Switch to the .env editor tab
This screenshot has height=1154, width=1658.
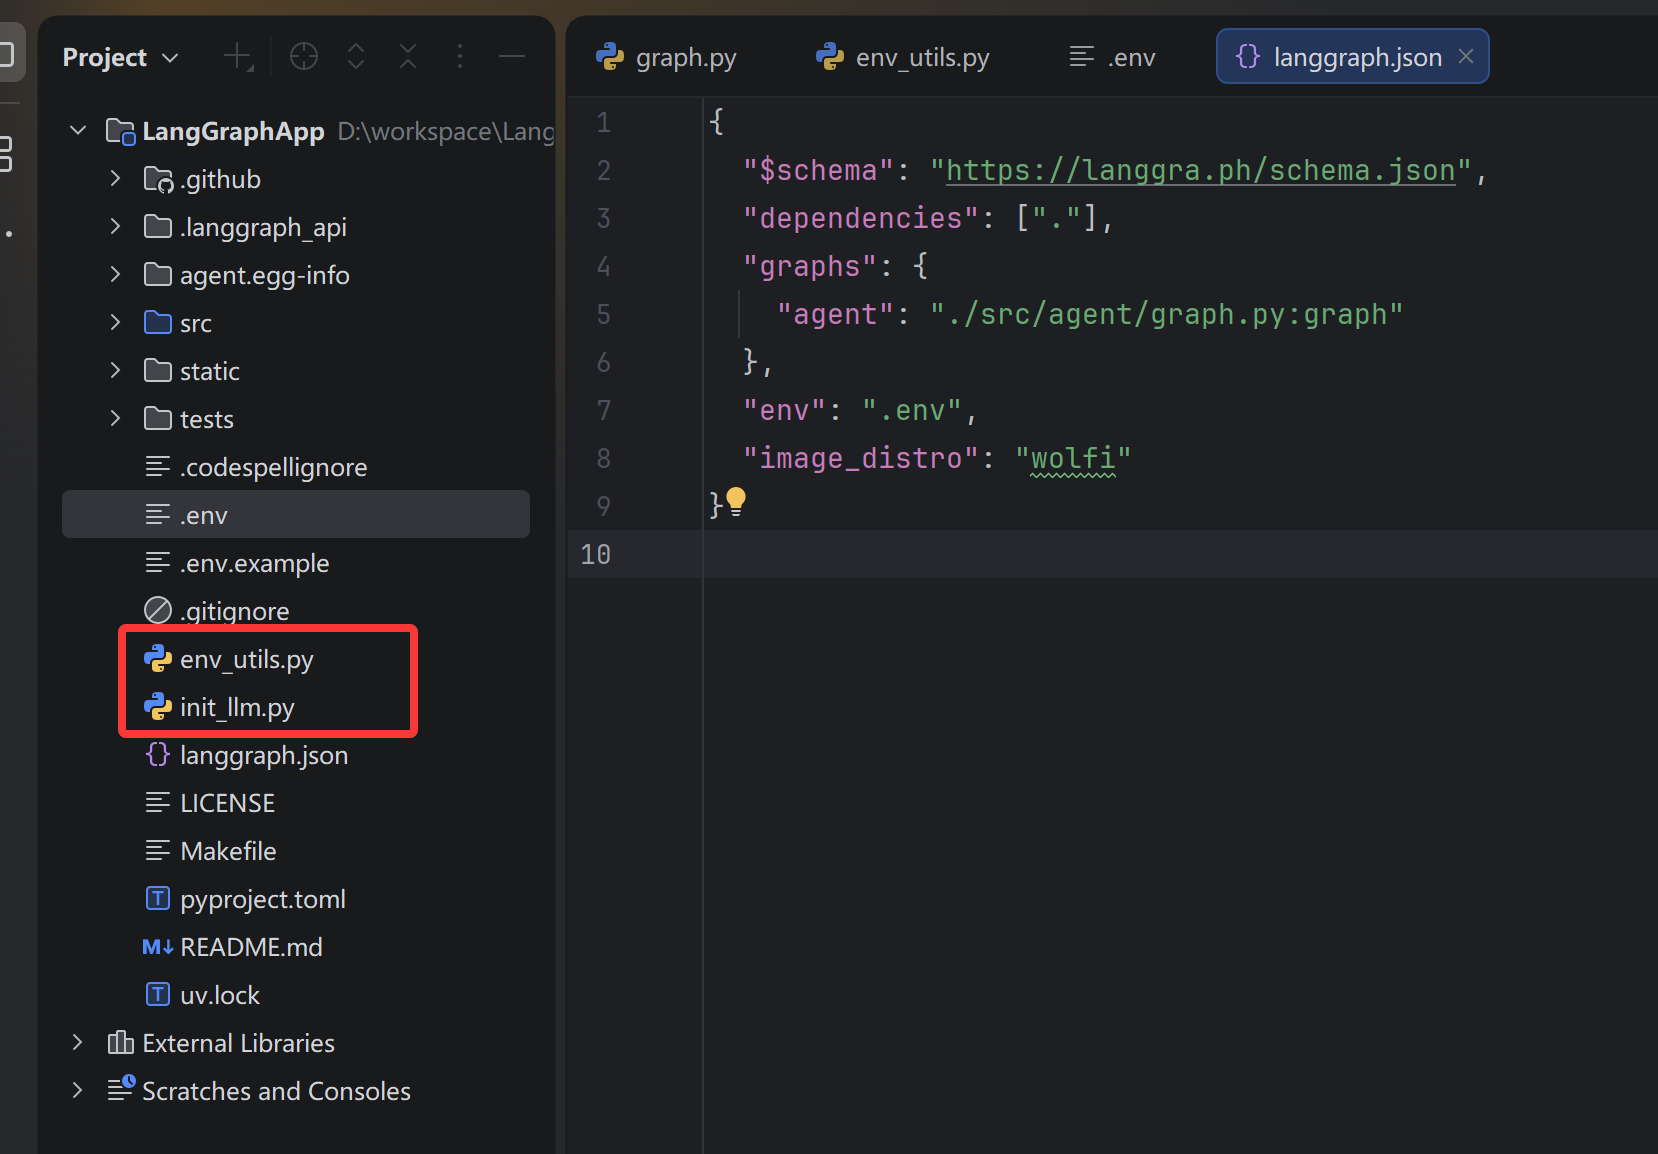(1112, 57)
